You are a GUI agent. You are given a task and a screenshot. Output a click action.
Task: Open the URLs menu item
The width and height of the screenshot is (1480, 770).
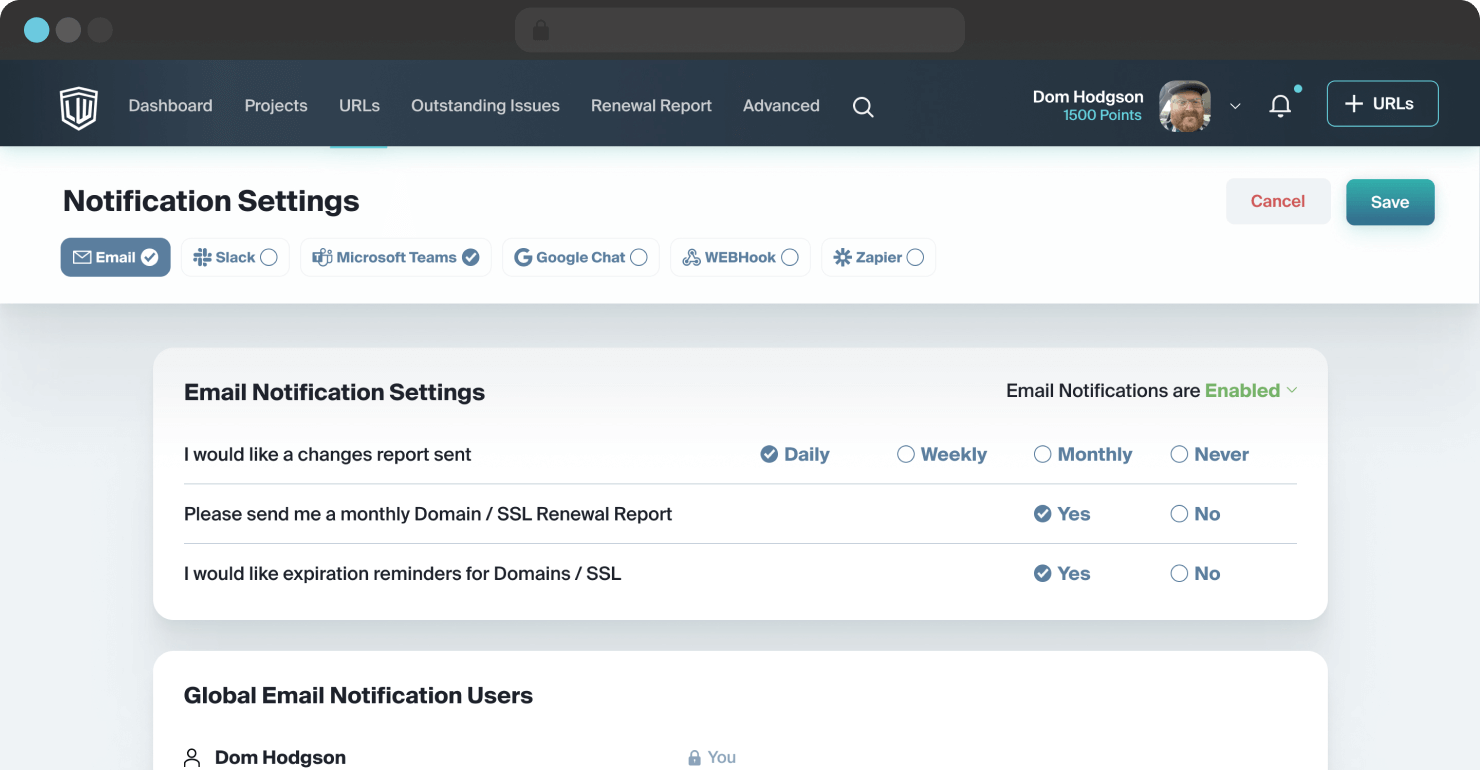pyautogui.click(x=359, y=106)
